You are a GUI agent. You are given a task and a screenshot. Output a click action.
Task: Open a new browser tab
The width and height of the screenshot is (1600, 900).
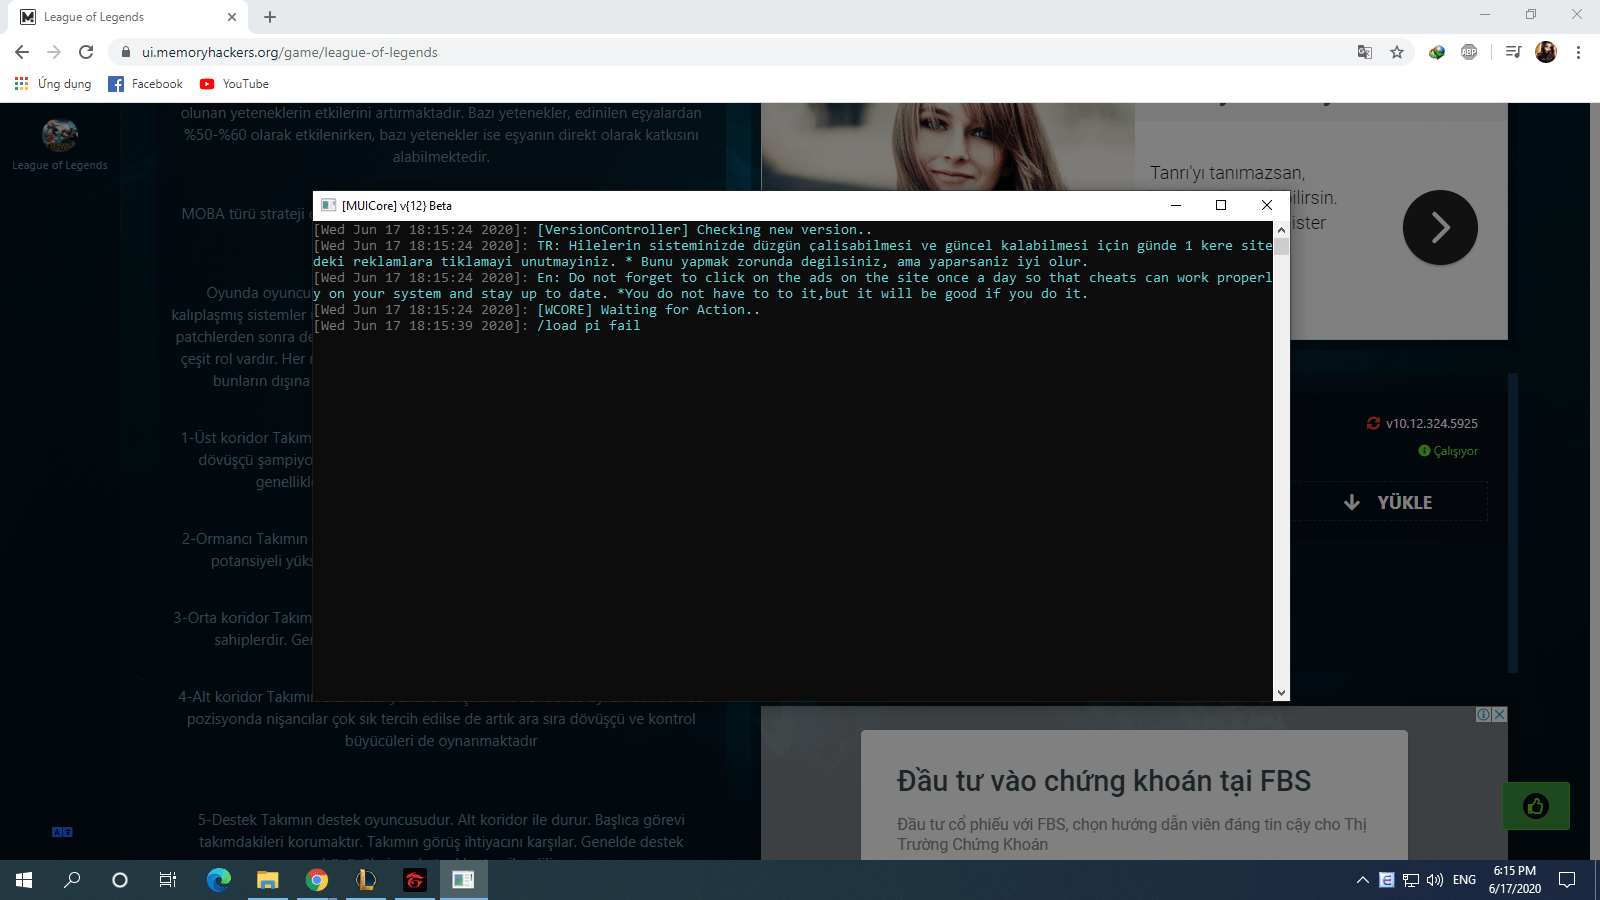pos(270,17)
